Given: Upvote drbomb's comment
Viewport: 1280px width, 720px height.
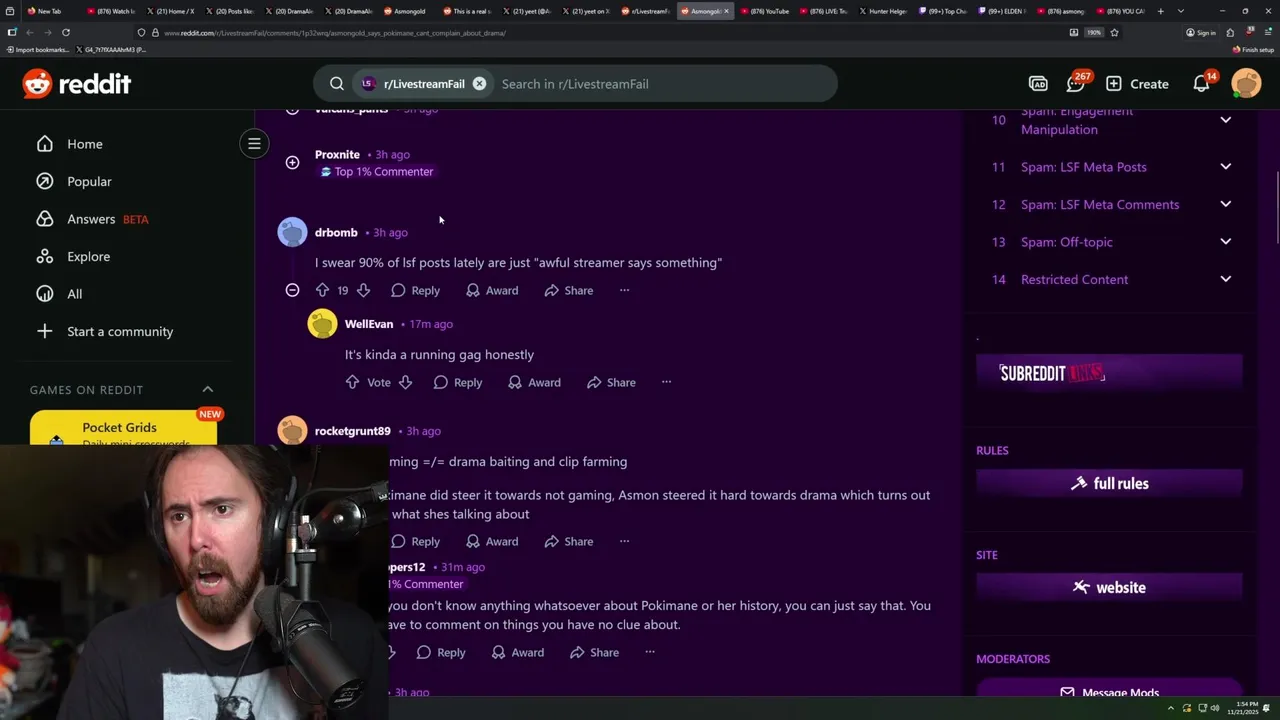Looking at the screenshot, I should tap(322, 290).
